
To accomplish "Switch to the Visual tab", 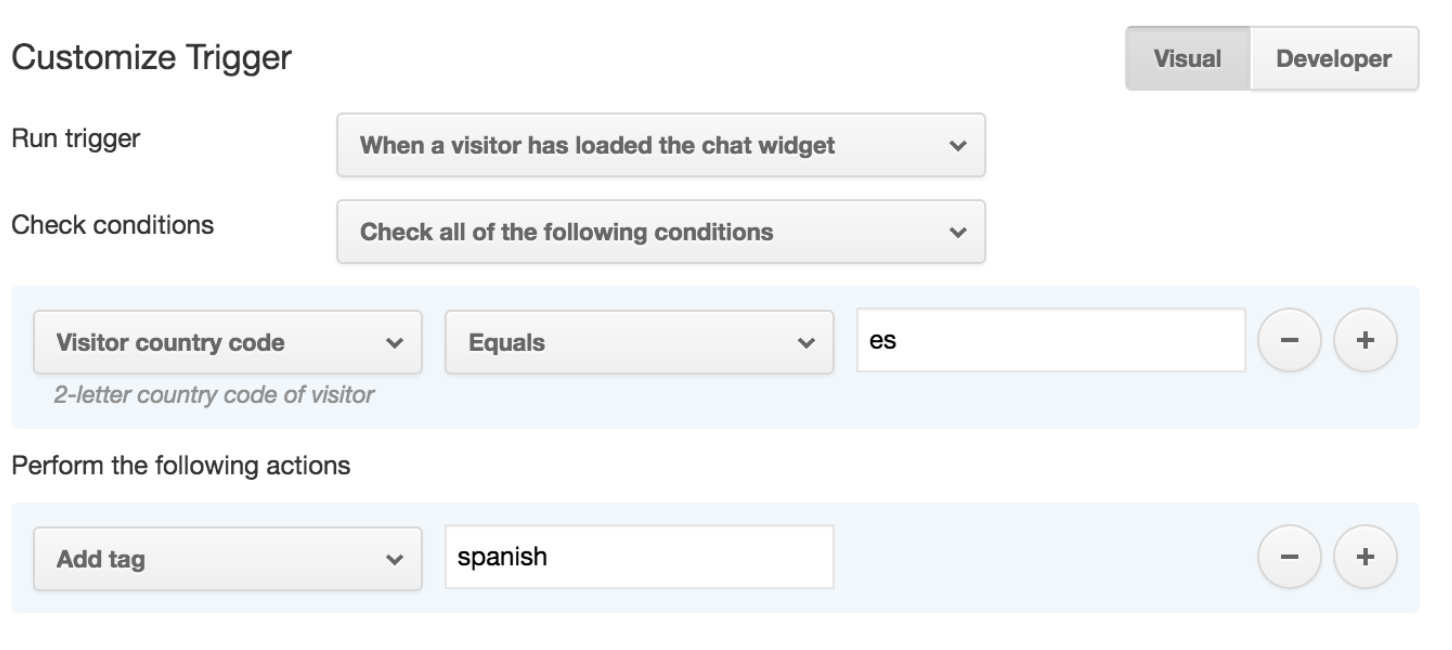I will coord(1187,58).
